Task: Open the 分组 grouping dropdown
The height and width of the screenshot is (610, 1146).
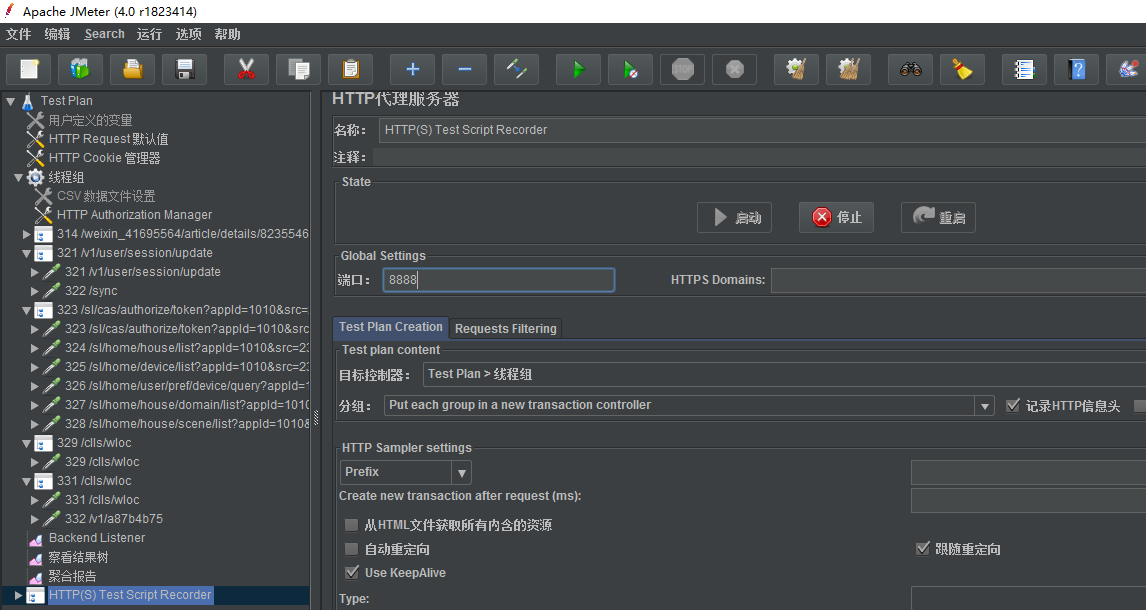Action: tap(984, 405)
